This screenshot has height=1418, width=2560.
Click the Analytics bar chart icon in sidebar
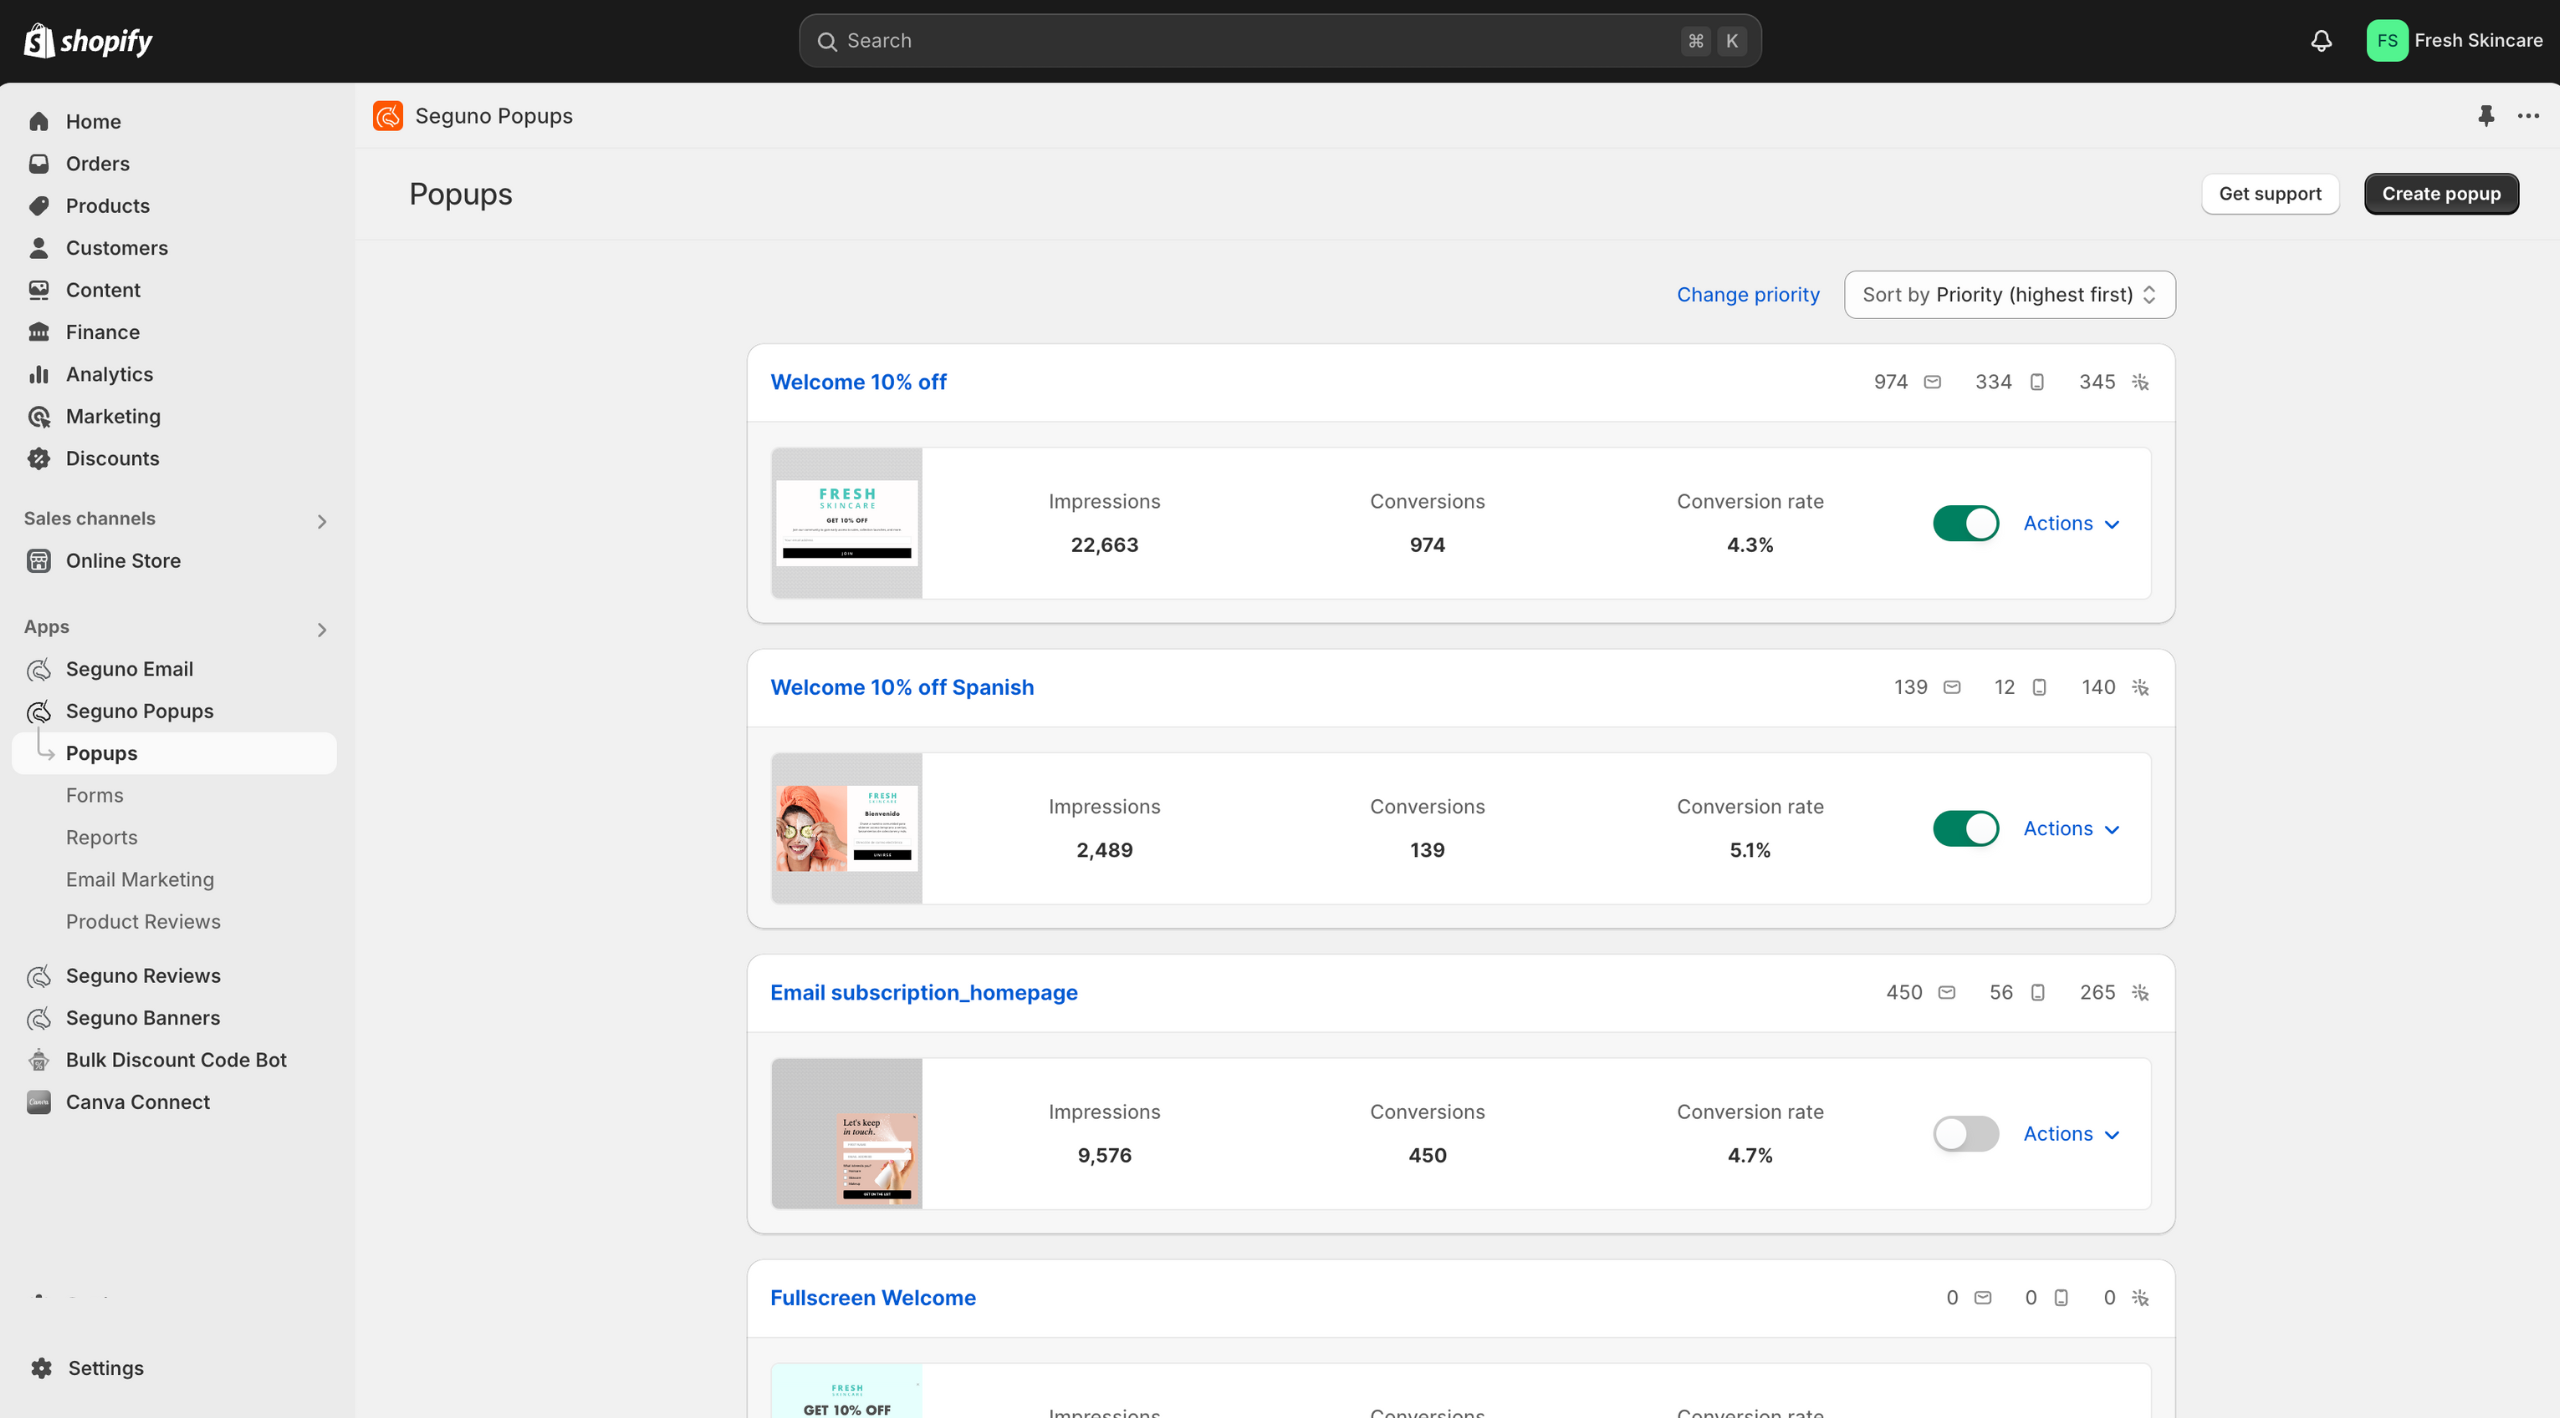tap(39, 374)
